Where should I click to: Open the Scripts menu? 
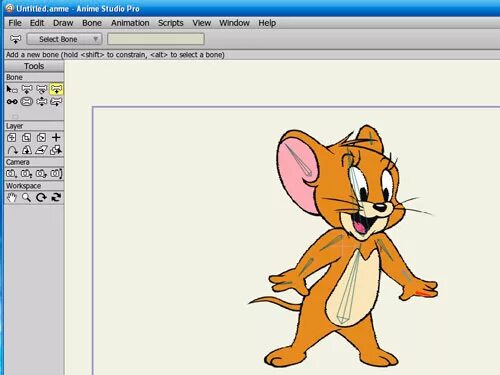pyautogui.click(x=171, y=23)
